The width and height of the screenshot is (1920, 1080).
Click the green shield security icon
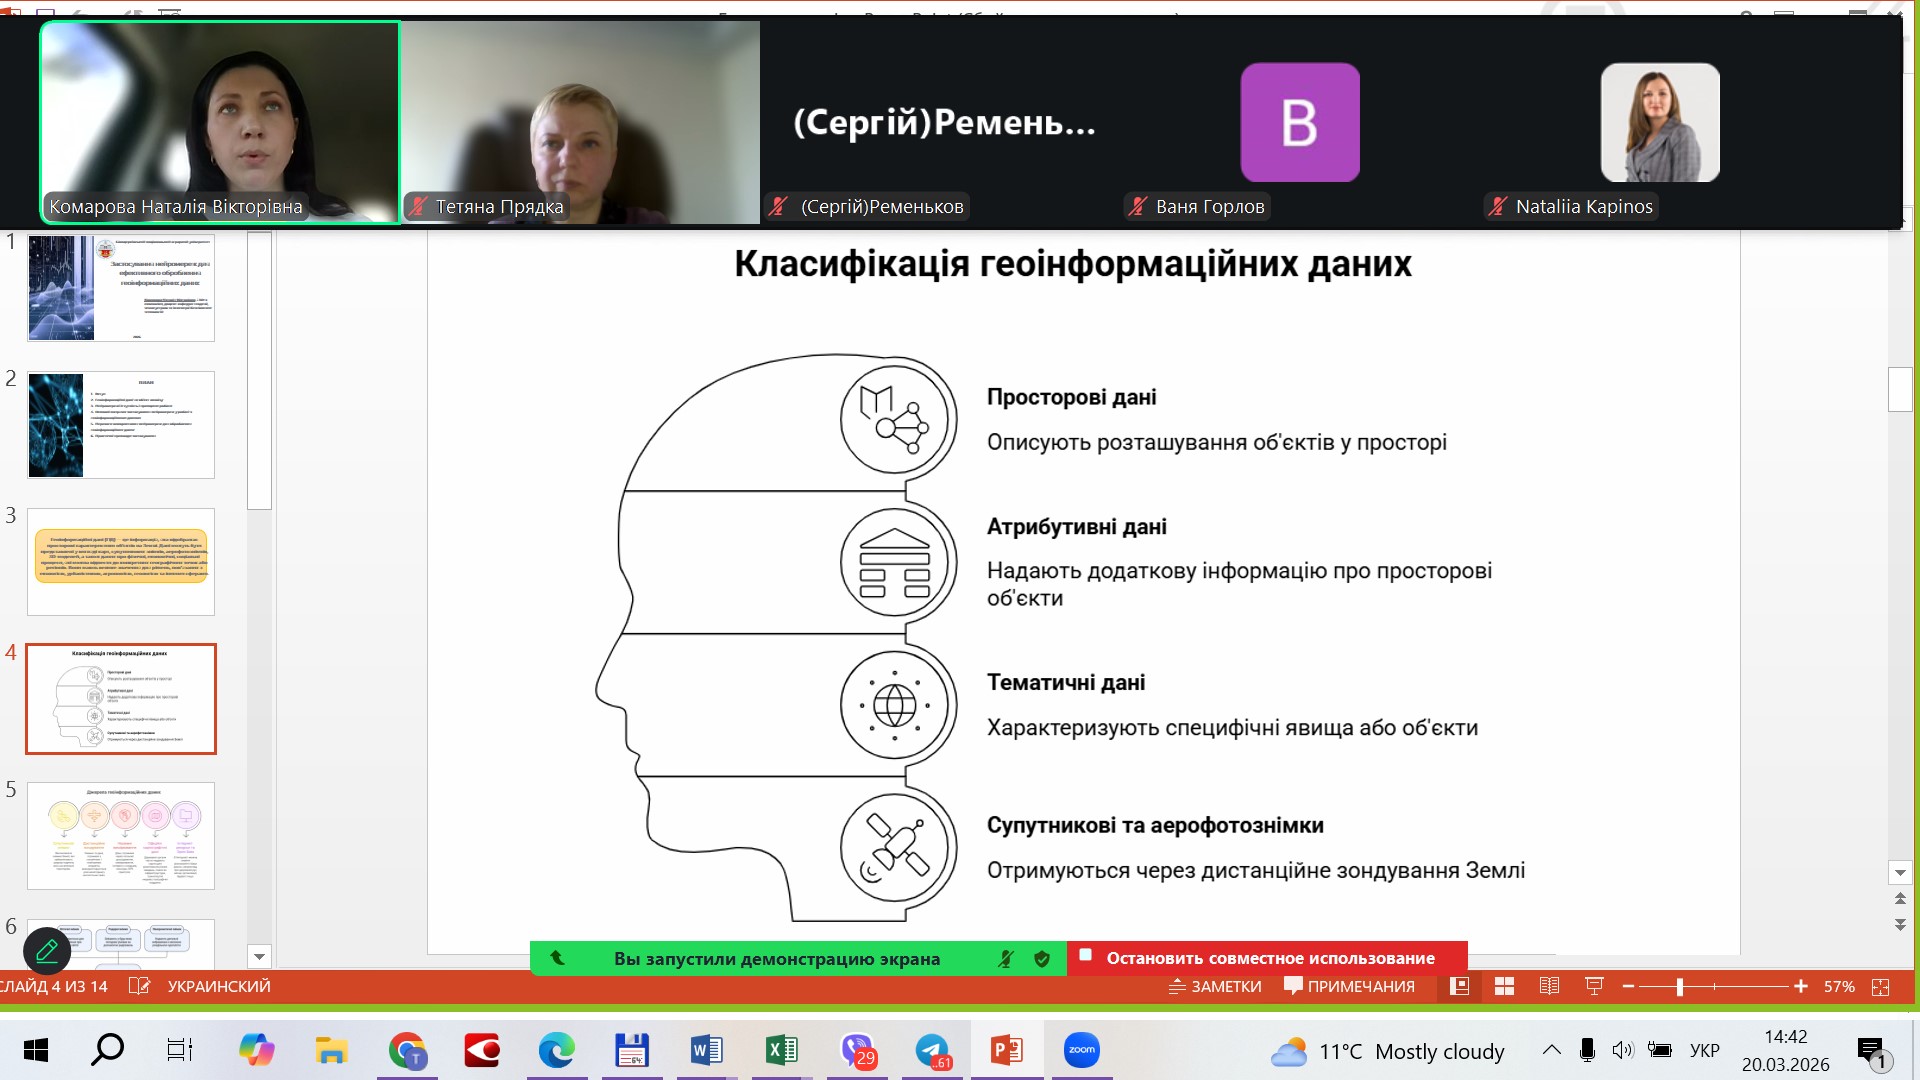(x=1042, y=959)
